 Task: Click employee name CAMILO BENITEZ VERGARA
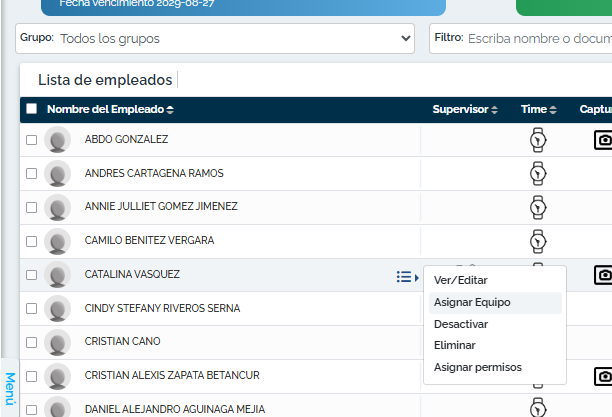click(x=149, y=240)
